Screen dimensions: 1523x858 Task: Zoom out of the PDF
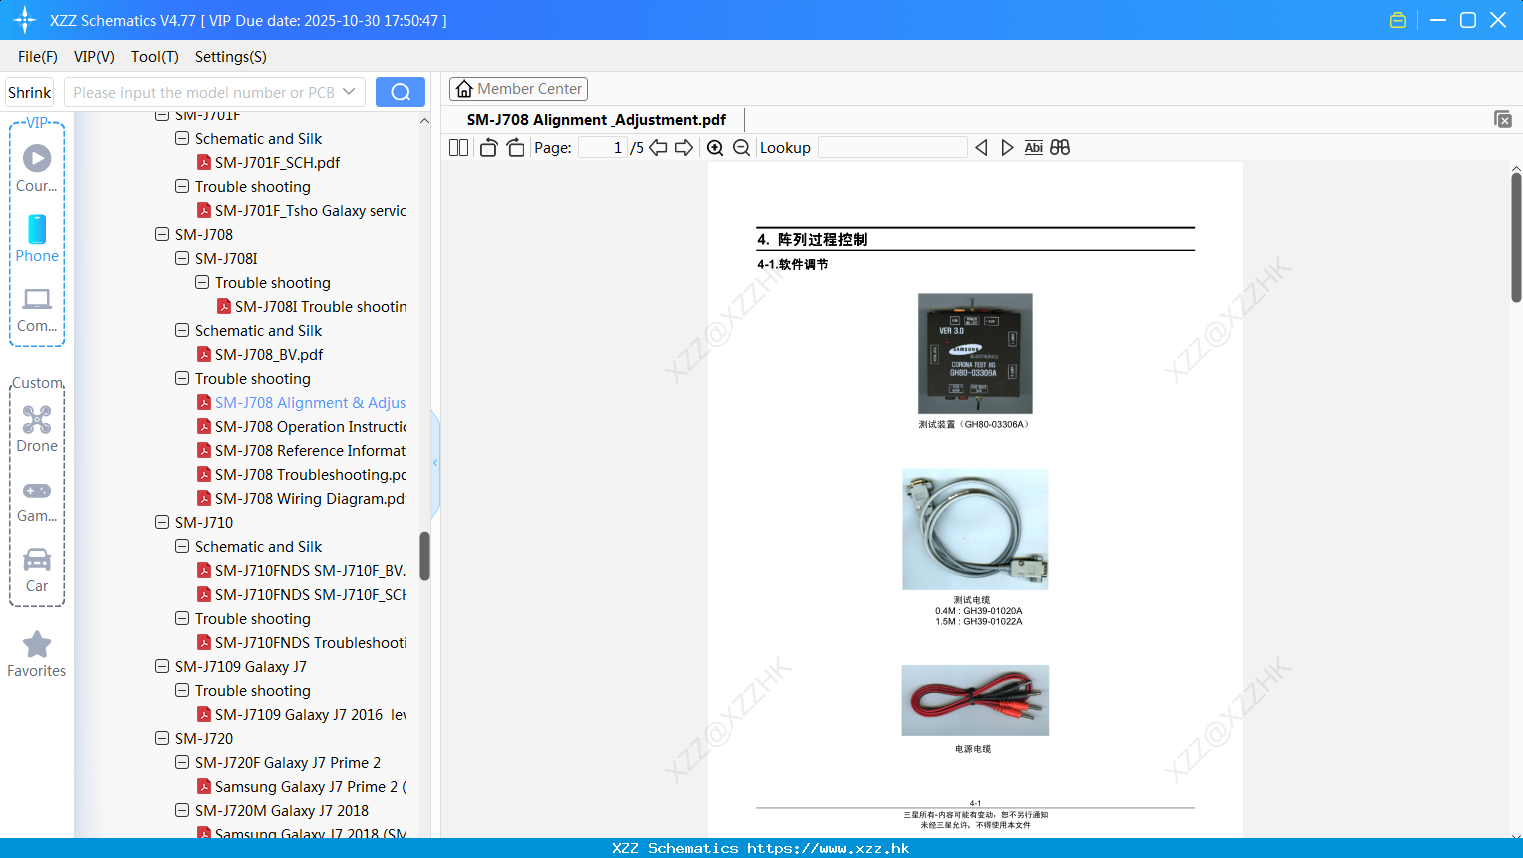click(x=741, y=147)
